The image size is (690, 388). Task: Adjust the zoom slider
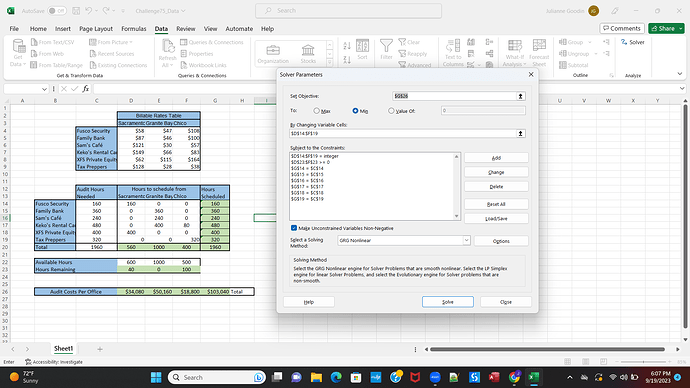(x=644, y=362)
